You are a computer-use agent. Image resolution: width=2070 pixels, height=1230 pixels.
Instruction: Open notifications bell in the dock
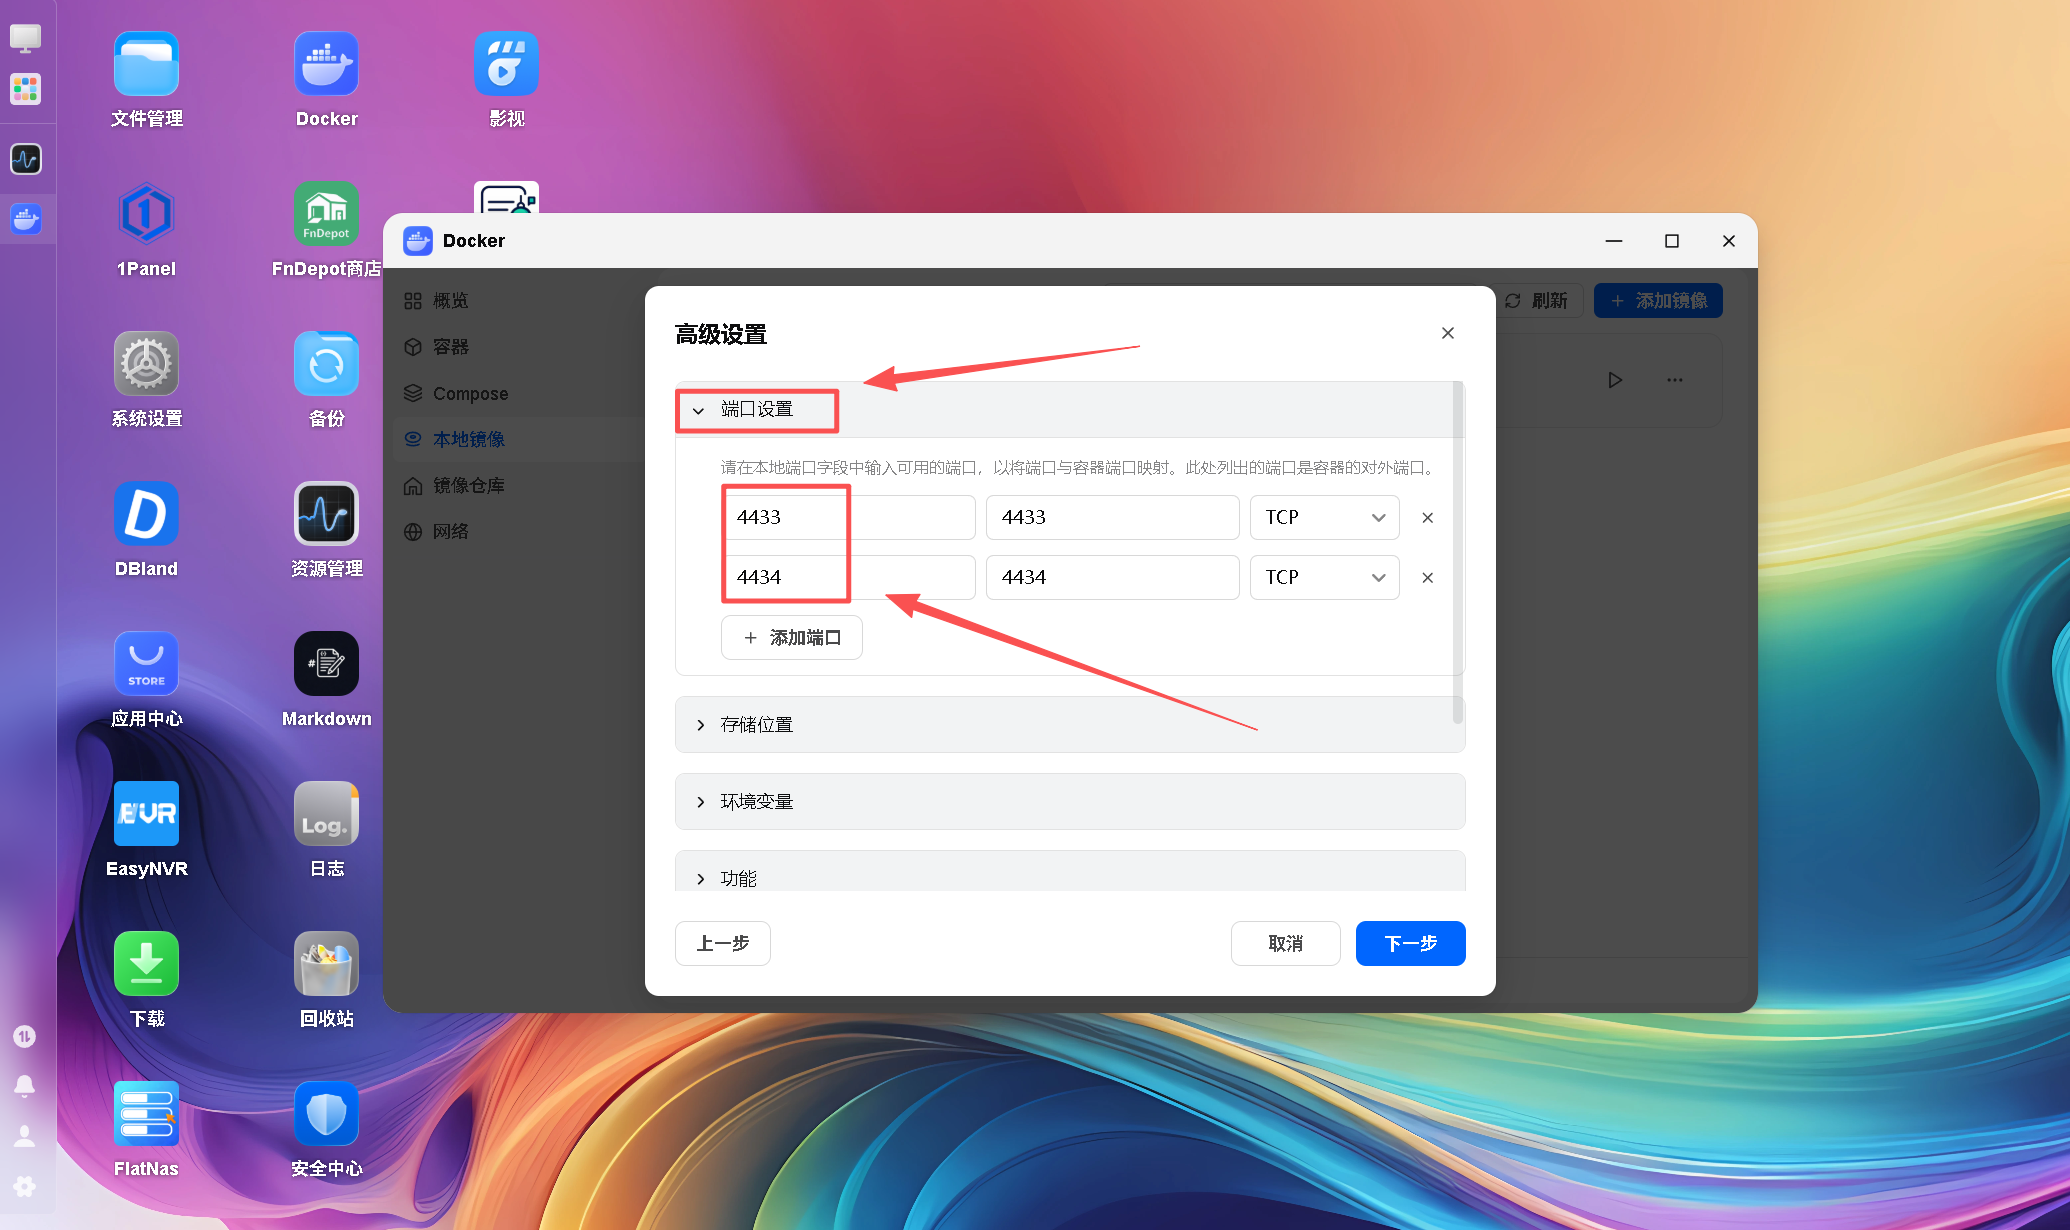pyautogui.click(x=25, y=1086)
